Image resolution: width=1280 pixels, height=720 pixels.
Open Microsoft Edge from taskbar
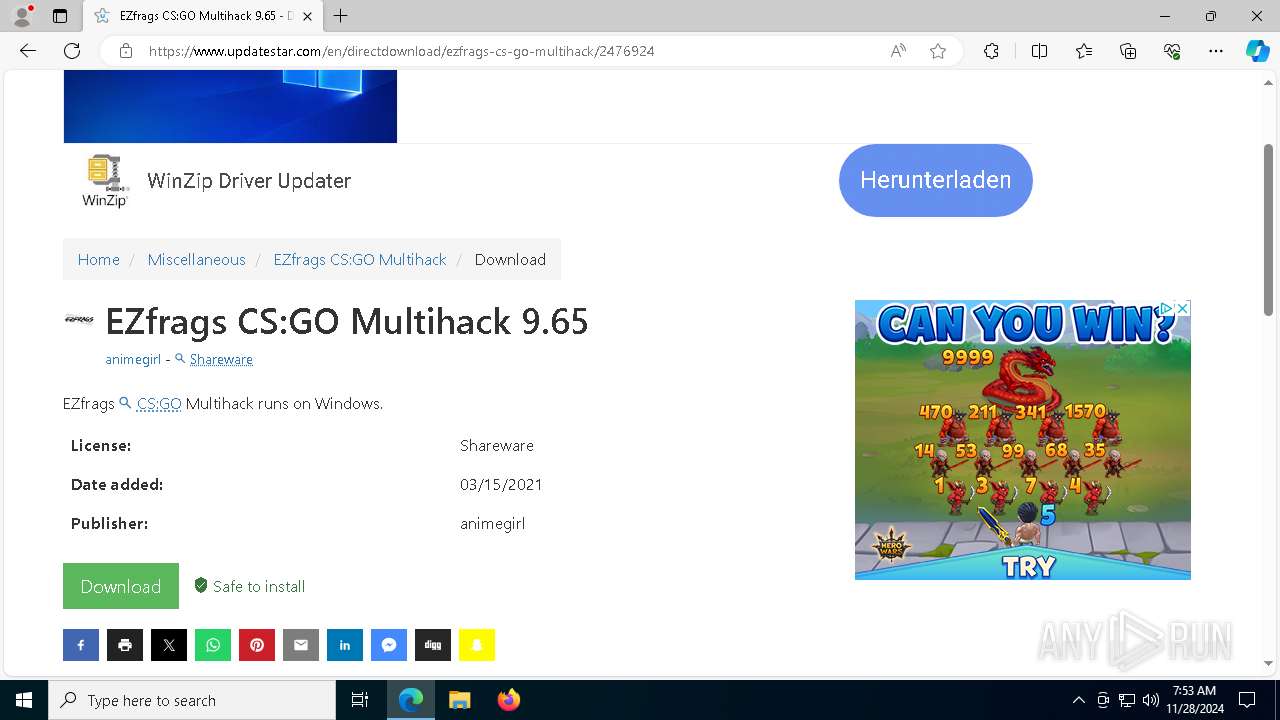point(411,700)
